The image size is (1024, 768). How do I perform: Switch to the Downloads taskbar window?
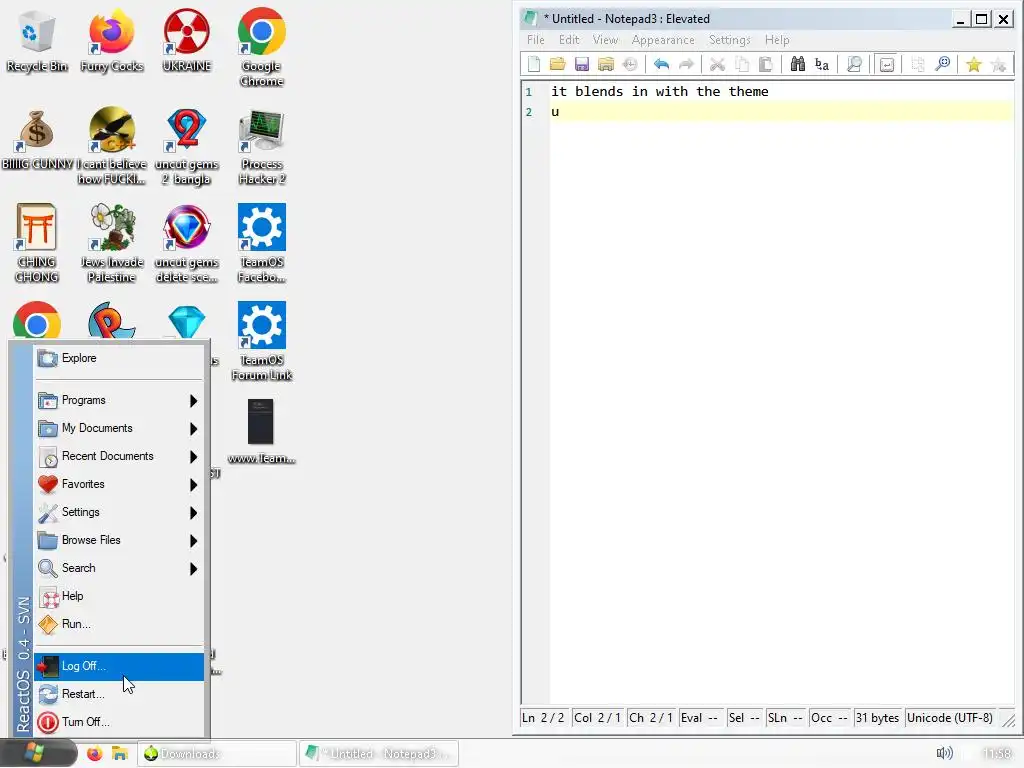[x=216, y=754]
